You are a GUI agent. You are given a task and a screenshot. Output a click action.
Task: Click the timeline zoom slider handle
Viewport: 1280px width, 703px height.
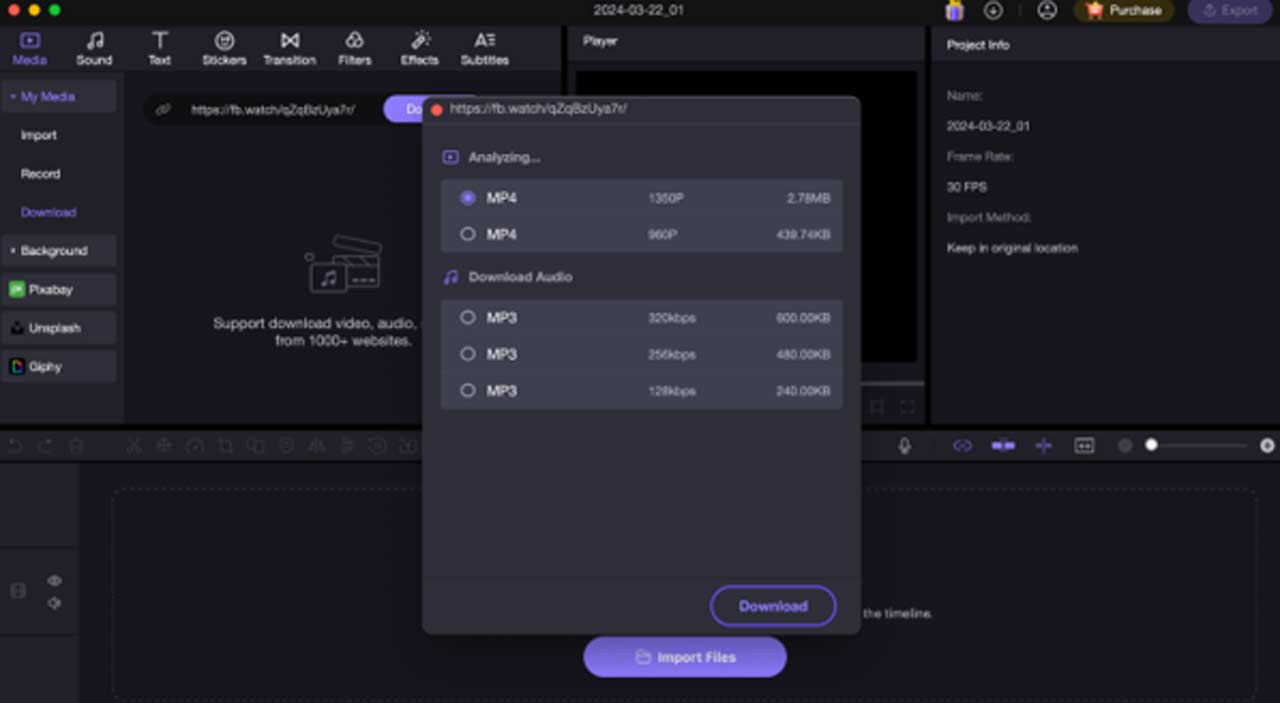pyautogui.click(x=1151, y=445)
